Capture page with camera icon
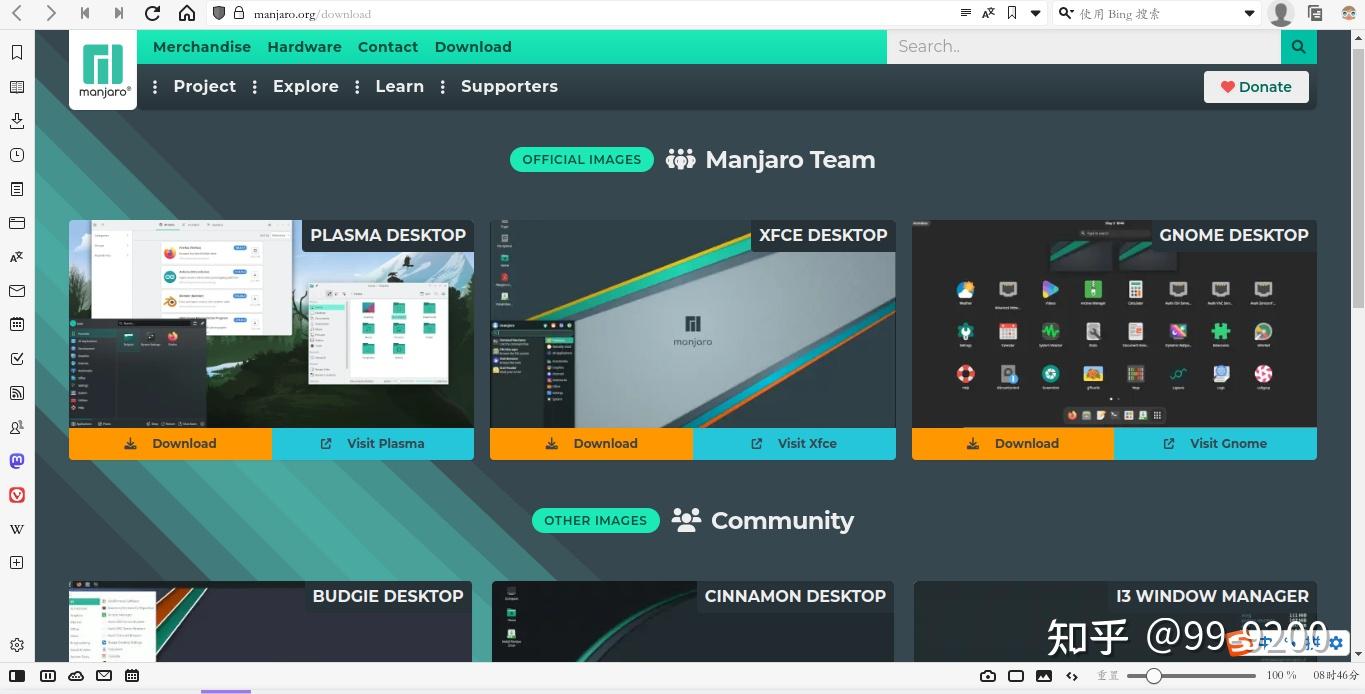This screenshot has height=694, width=1365. click(988, 676)
